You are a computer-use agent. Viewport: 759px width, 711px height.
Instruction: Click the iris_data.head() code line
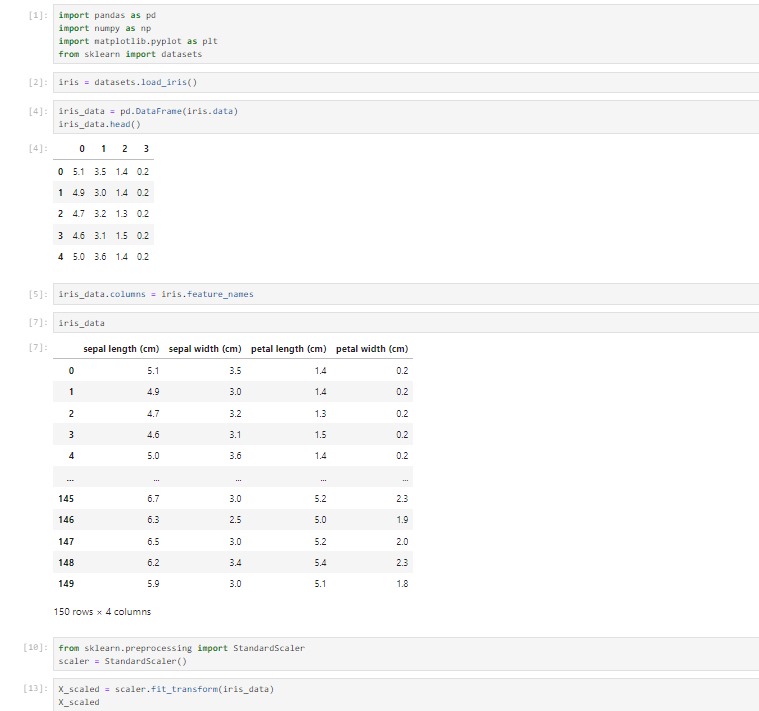coord(99,124)
